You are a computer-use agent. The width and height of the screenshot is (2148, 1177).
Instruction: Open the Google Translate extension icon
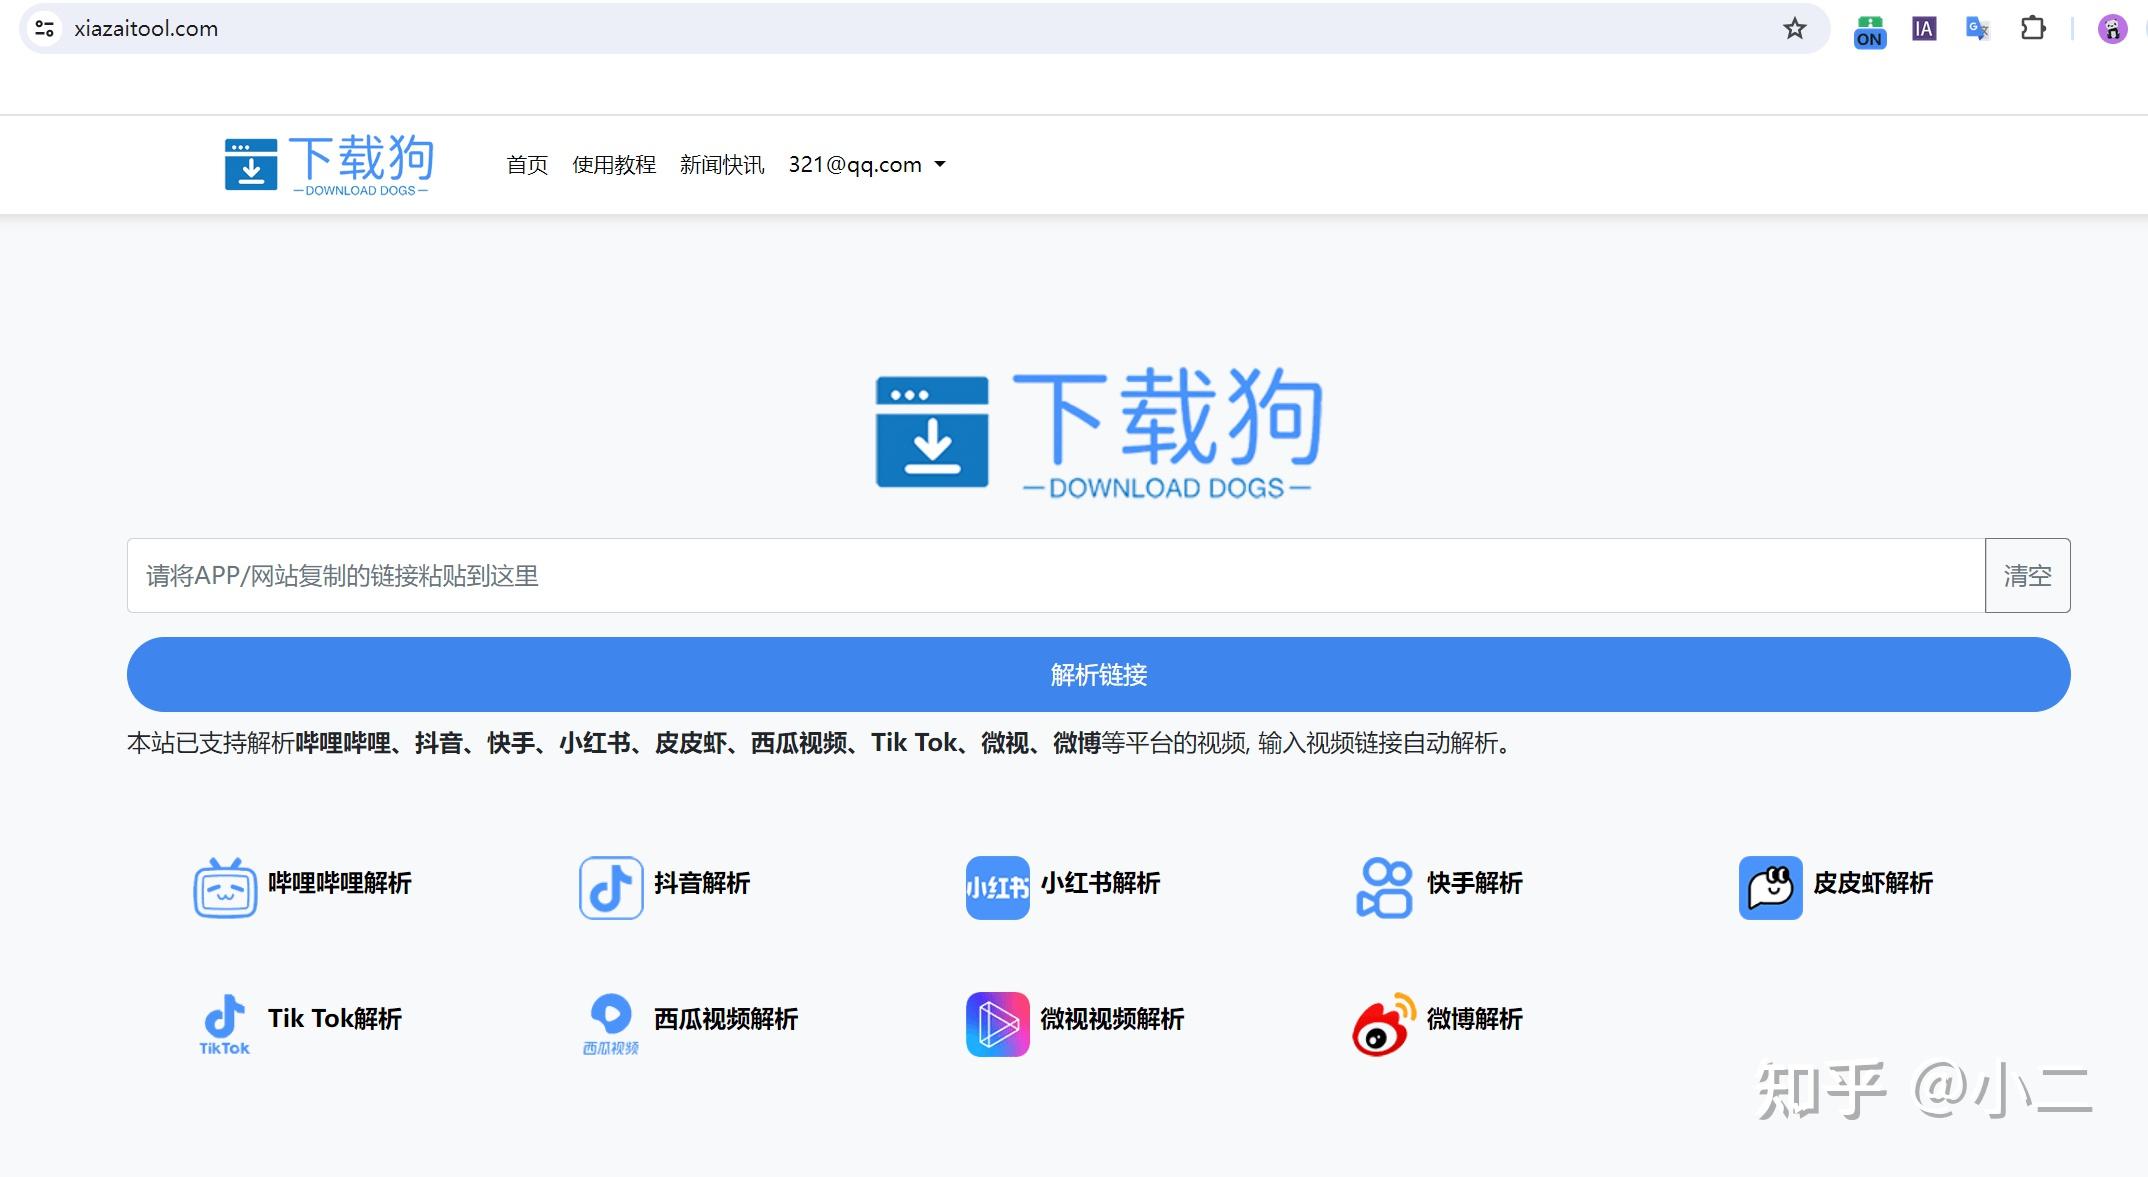1978,29
